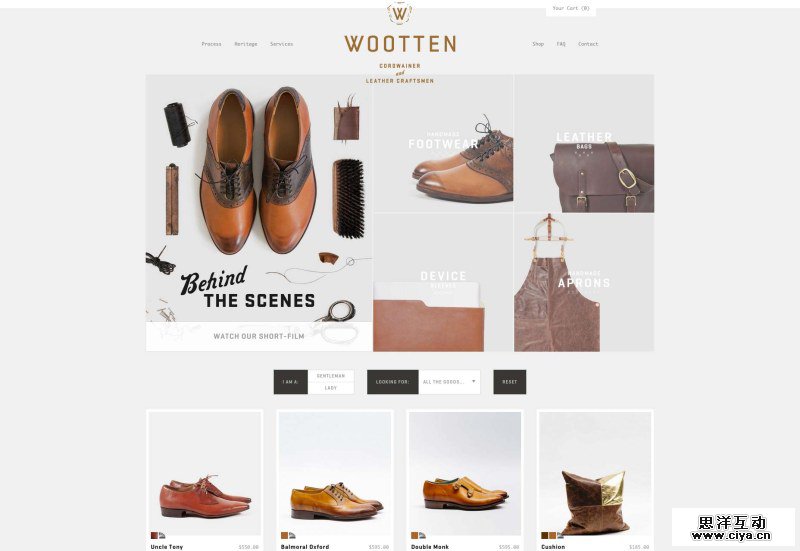The image size is (800, 551).
Task: Select Gentleman in the I Am A filter
Action: (331, 376)
